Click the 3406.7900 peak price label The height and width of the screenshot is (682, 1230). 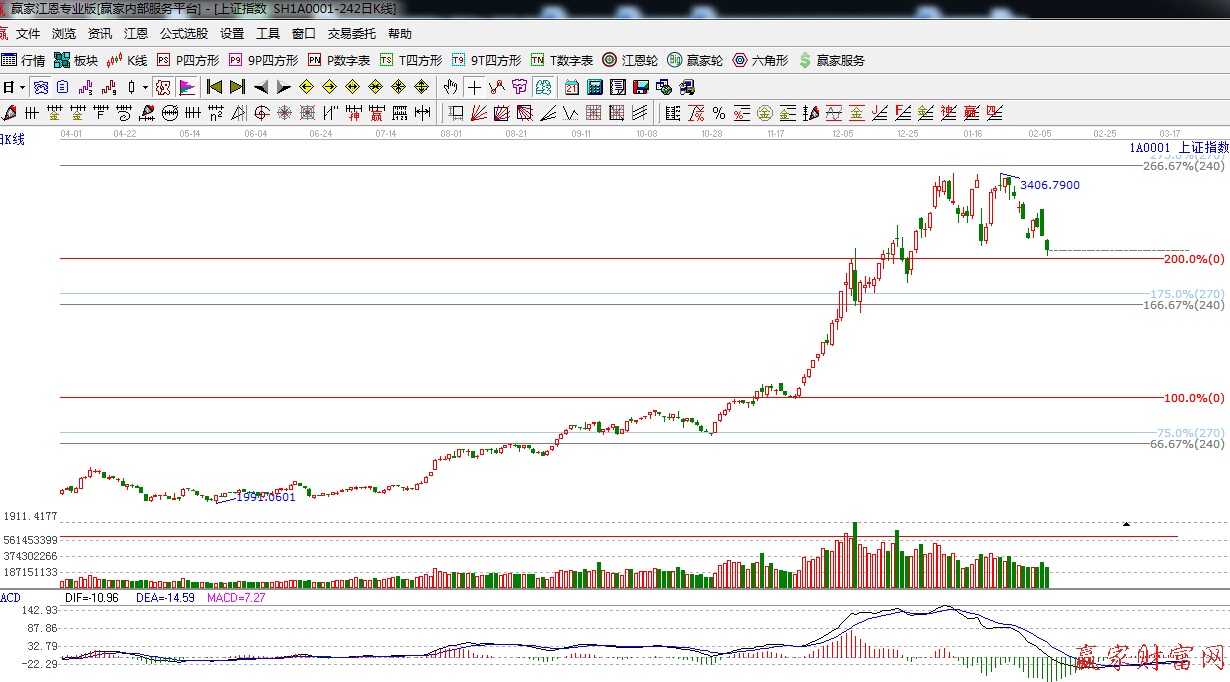coord(1049,185)
